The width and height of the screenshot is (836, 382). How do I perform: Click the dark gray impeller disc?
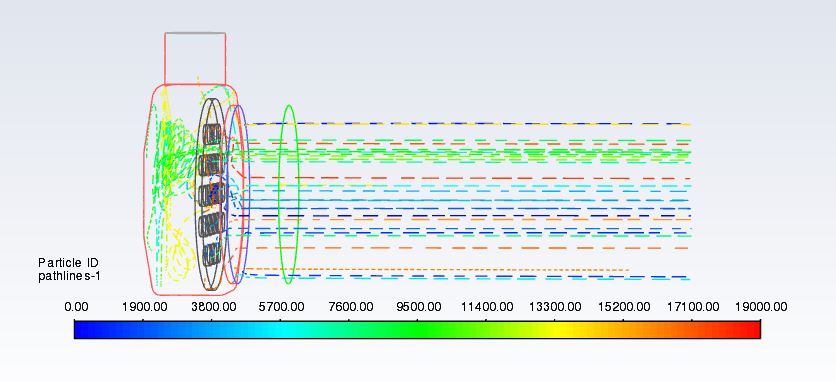[211, 194]
